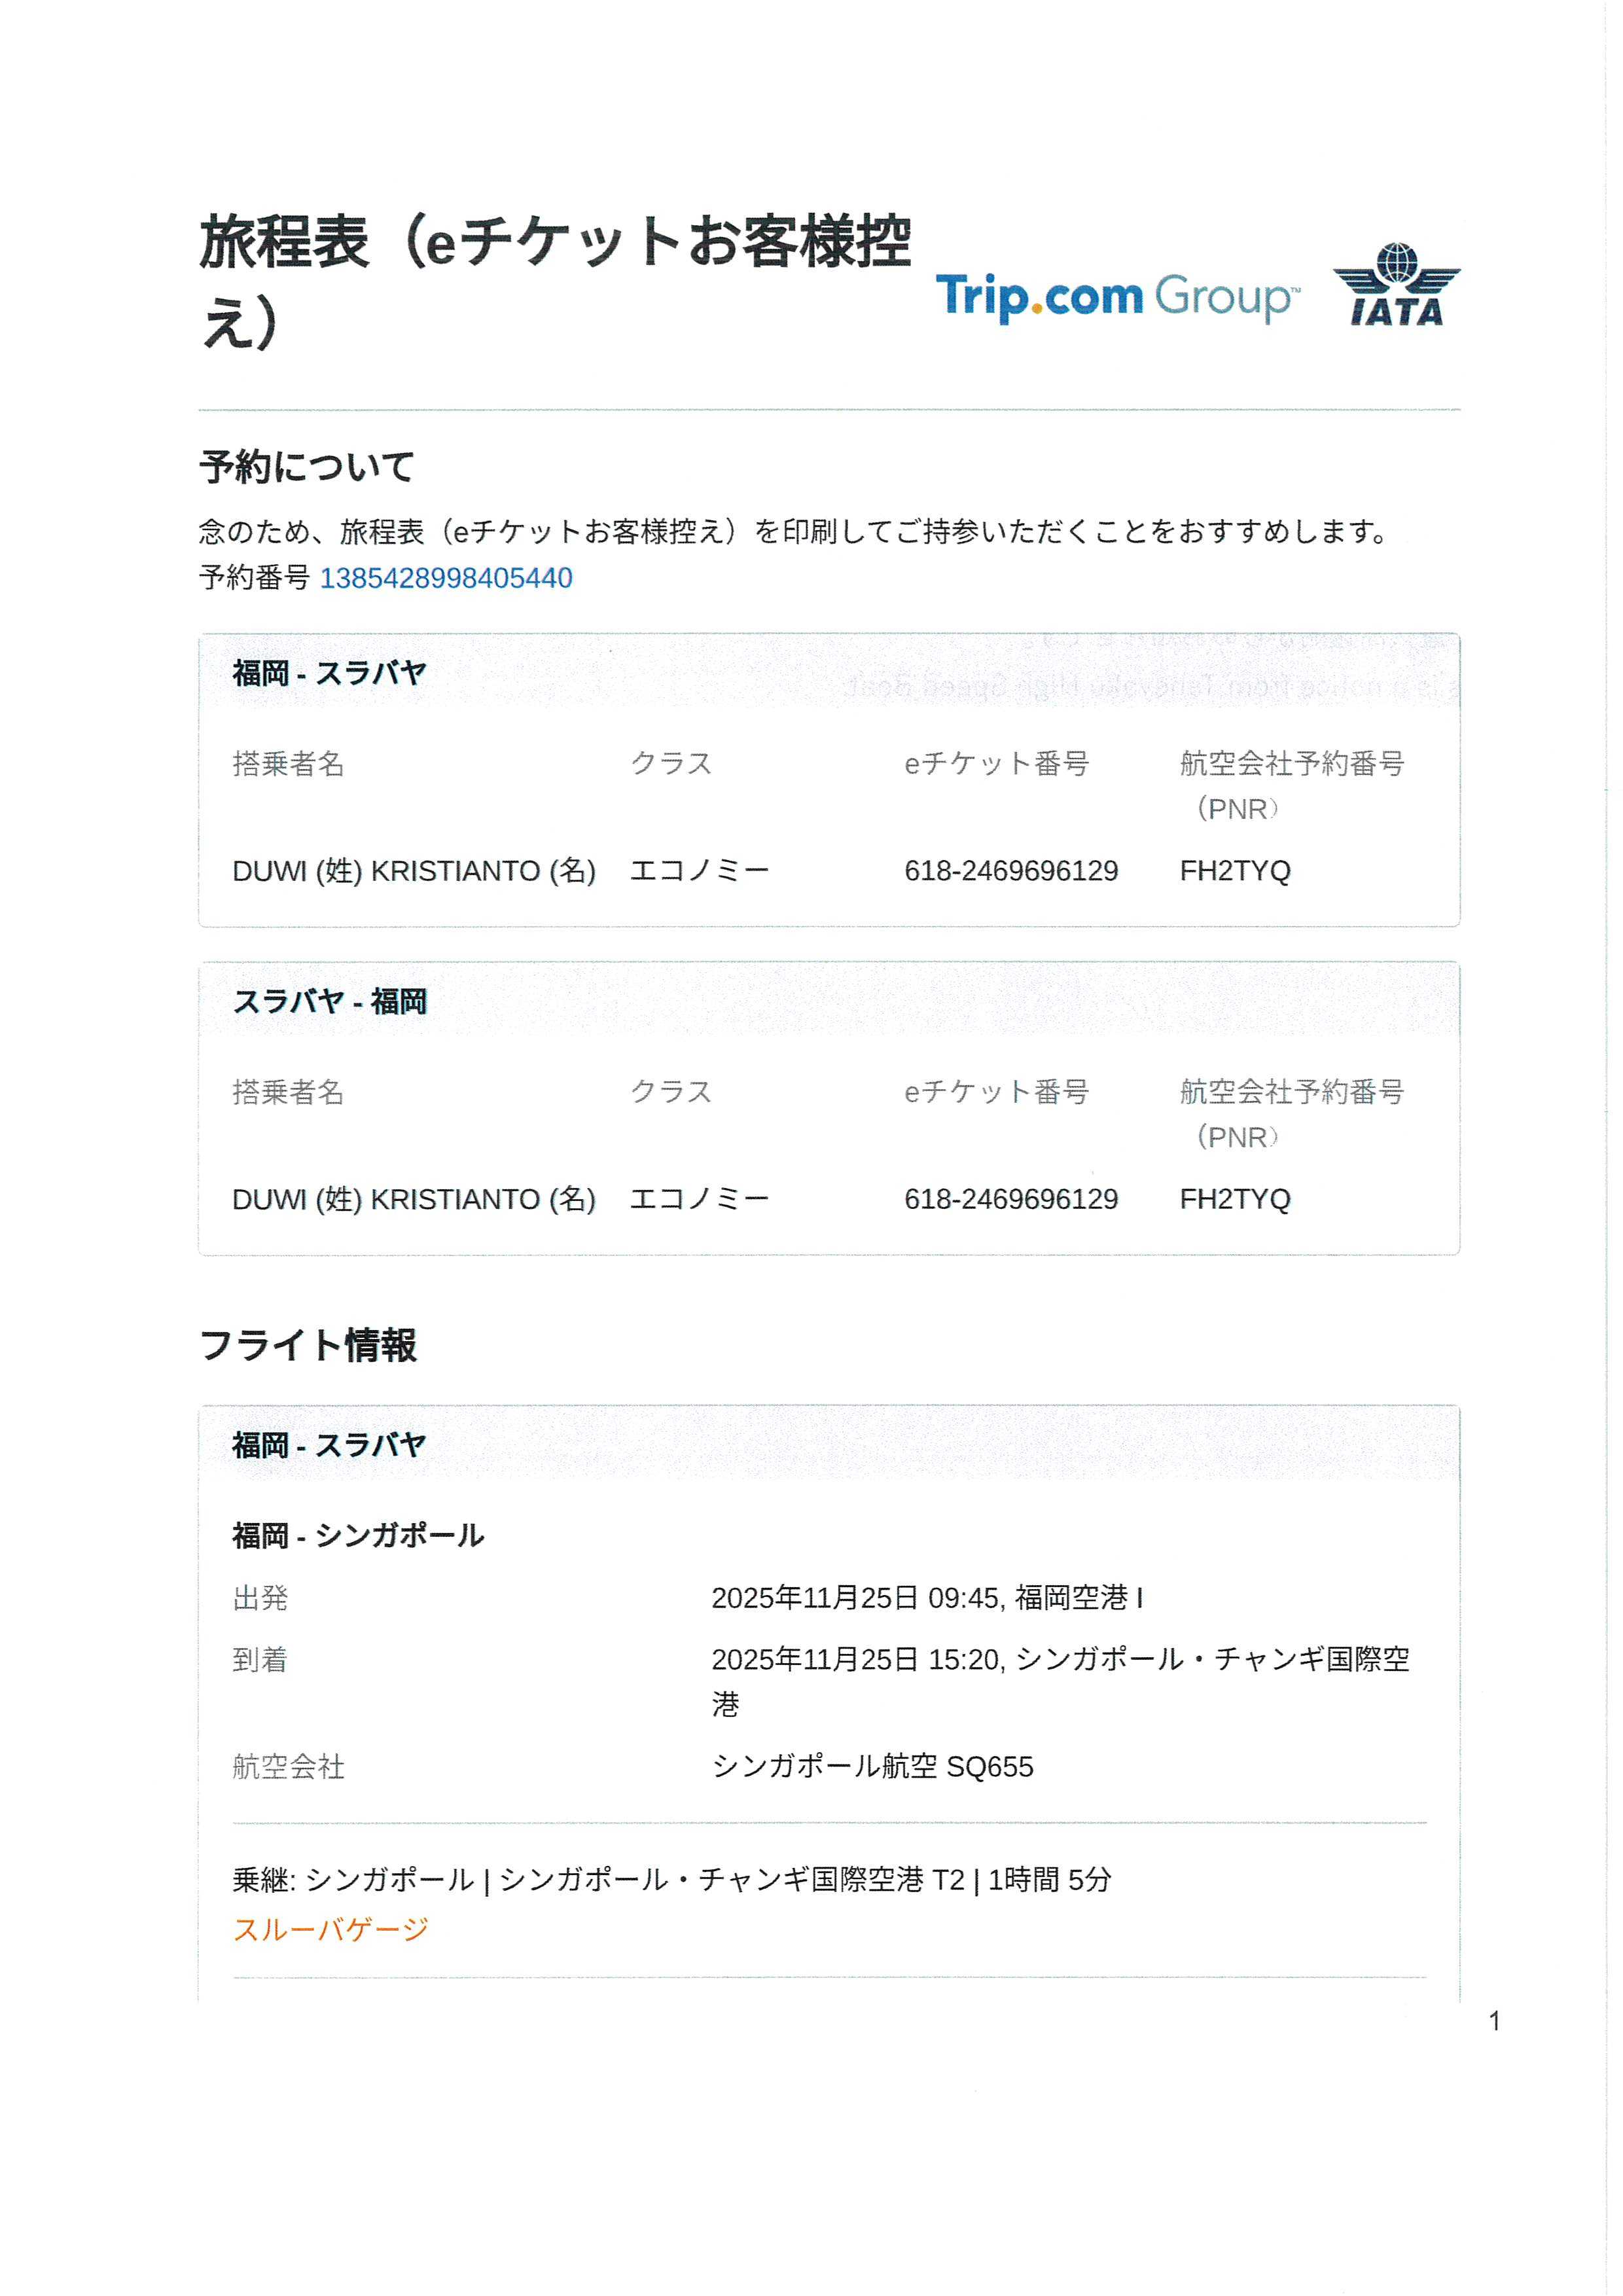The width and height of the screenshot is (1623, 2296).
Task: Click PNR code FH2TYQ in second card
Action: tap(1234, 1199)
